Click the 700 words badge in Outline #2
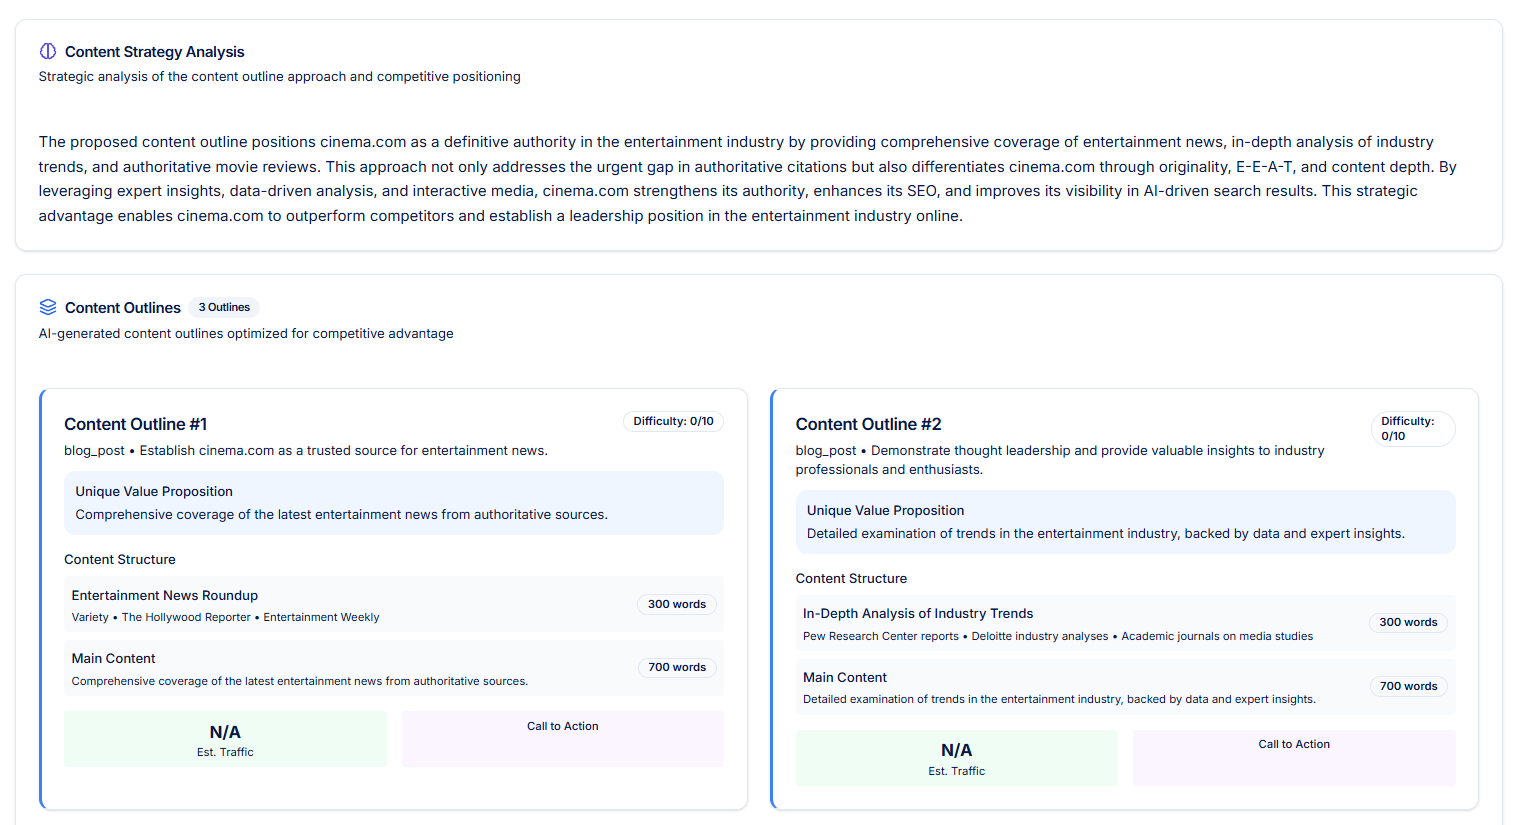 [x=1408, y=686]
